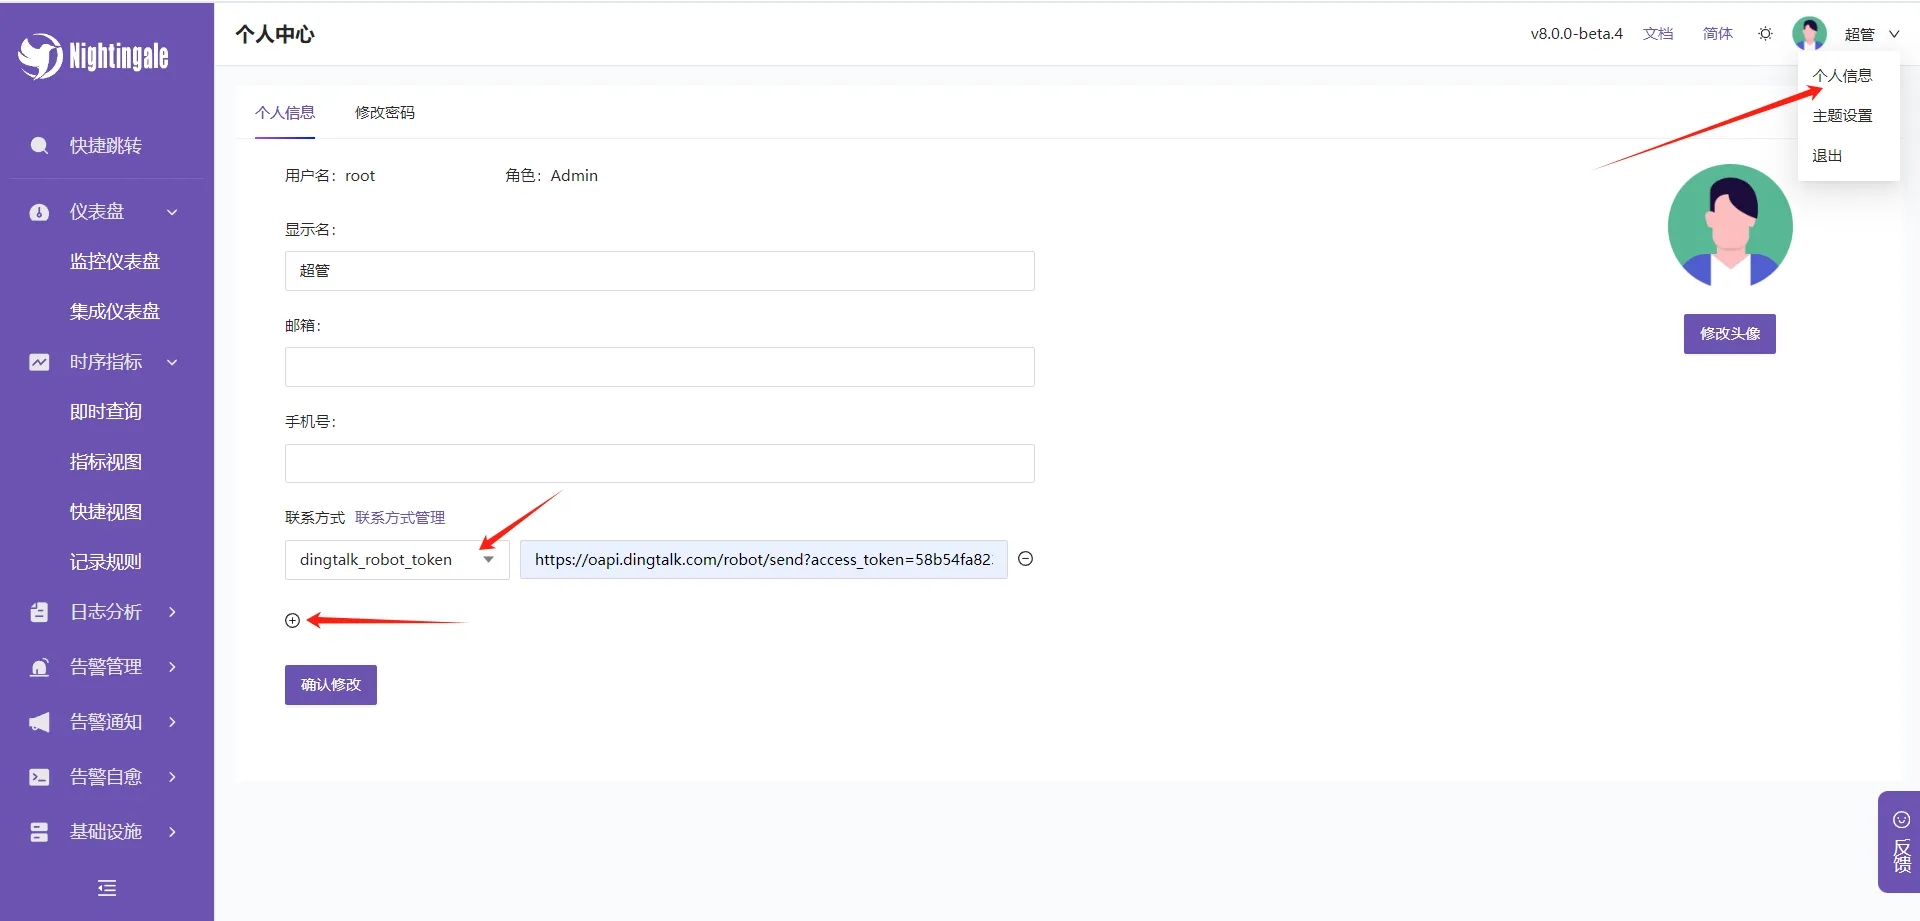Click the 修改头像 button
This screenshot has height=921, width=1920.
[x=1729, y=334]
